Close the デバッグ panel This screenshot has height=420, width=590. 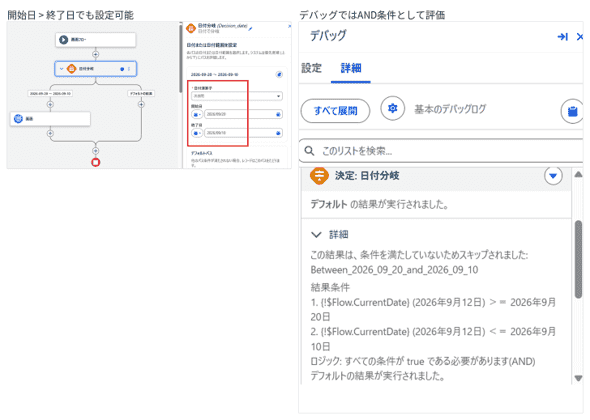(580, 37)
